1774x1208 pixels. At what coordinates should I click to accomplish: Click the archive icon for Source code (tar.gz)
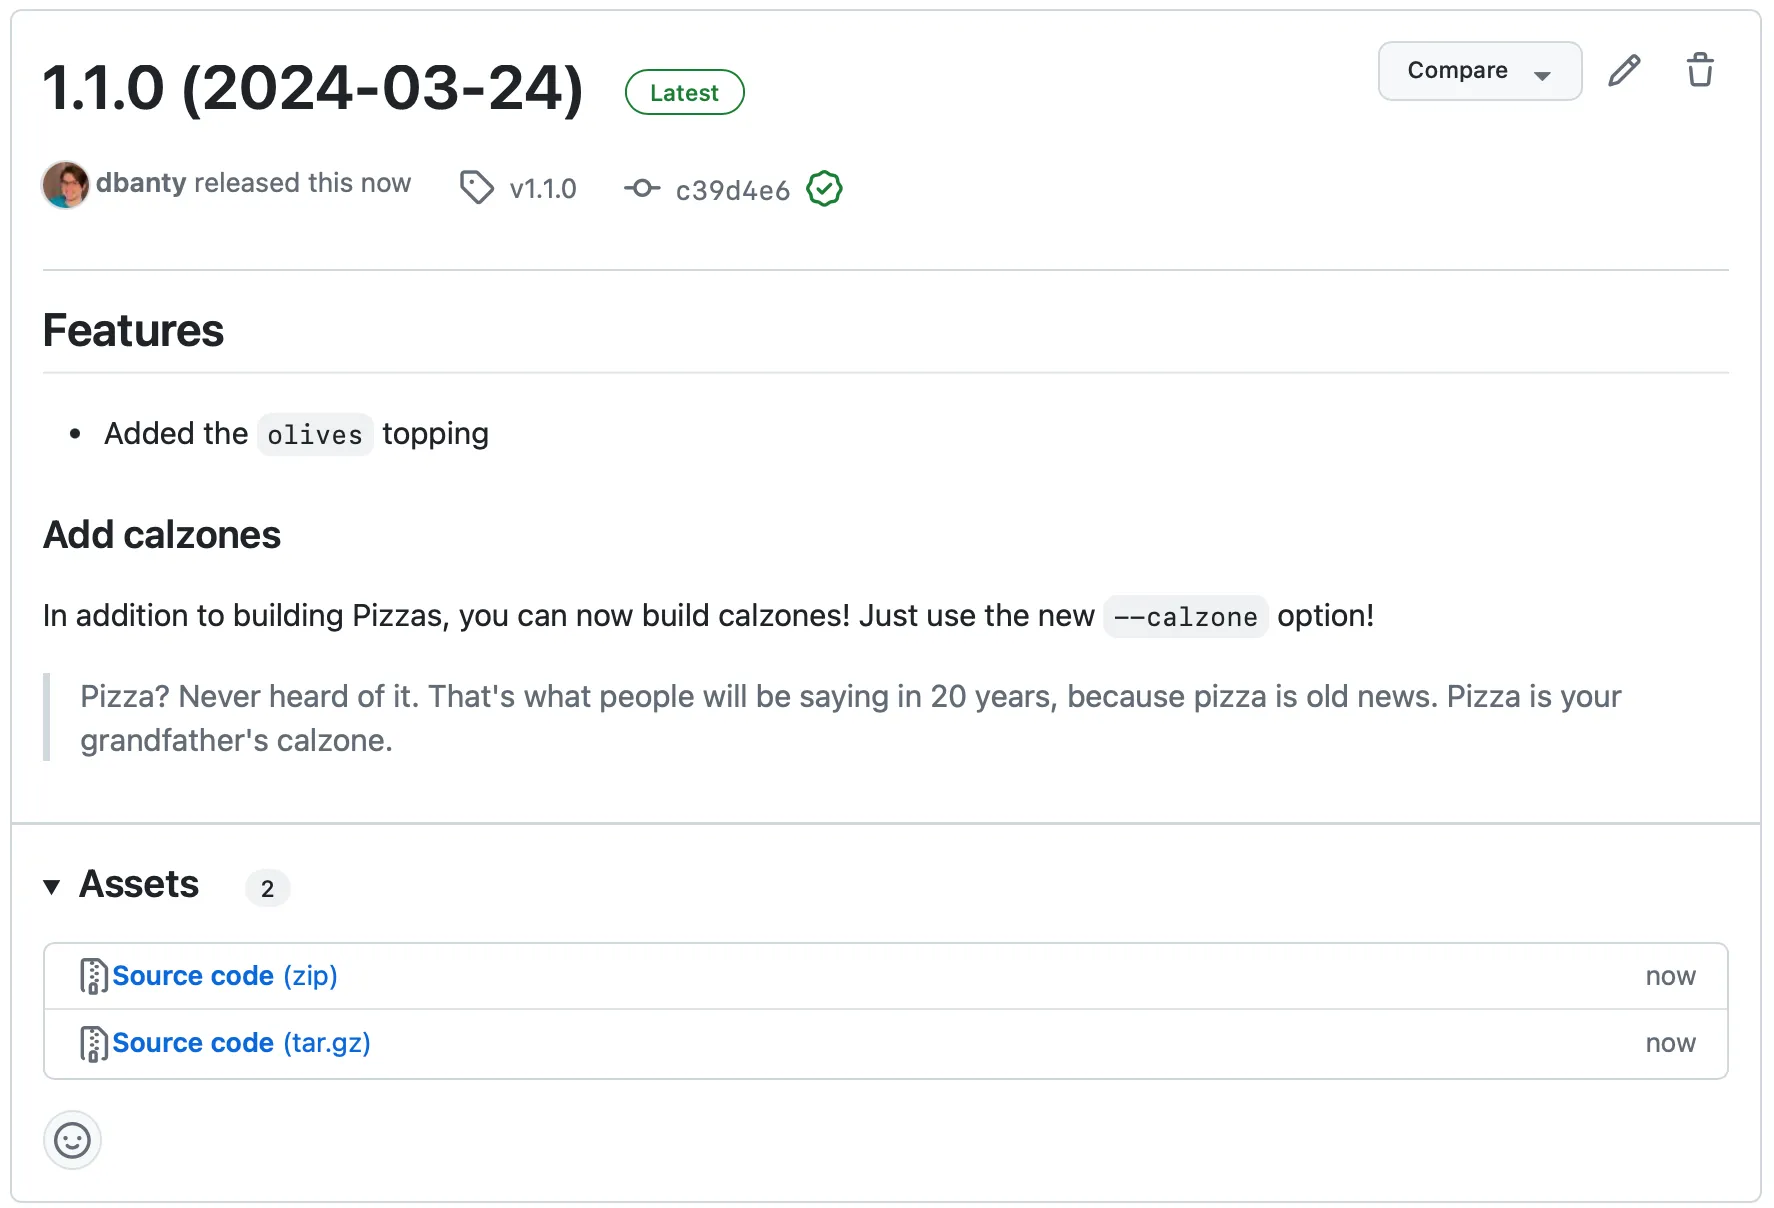click(92, 1043)
